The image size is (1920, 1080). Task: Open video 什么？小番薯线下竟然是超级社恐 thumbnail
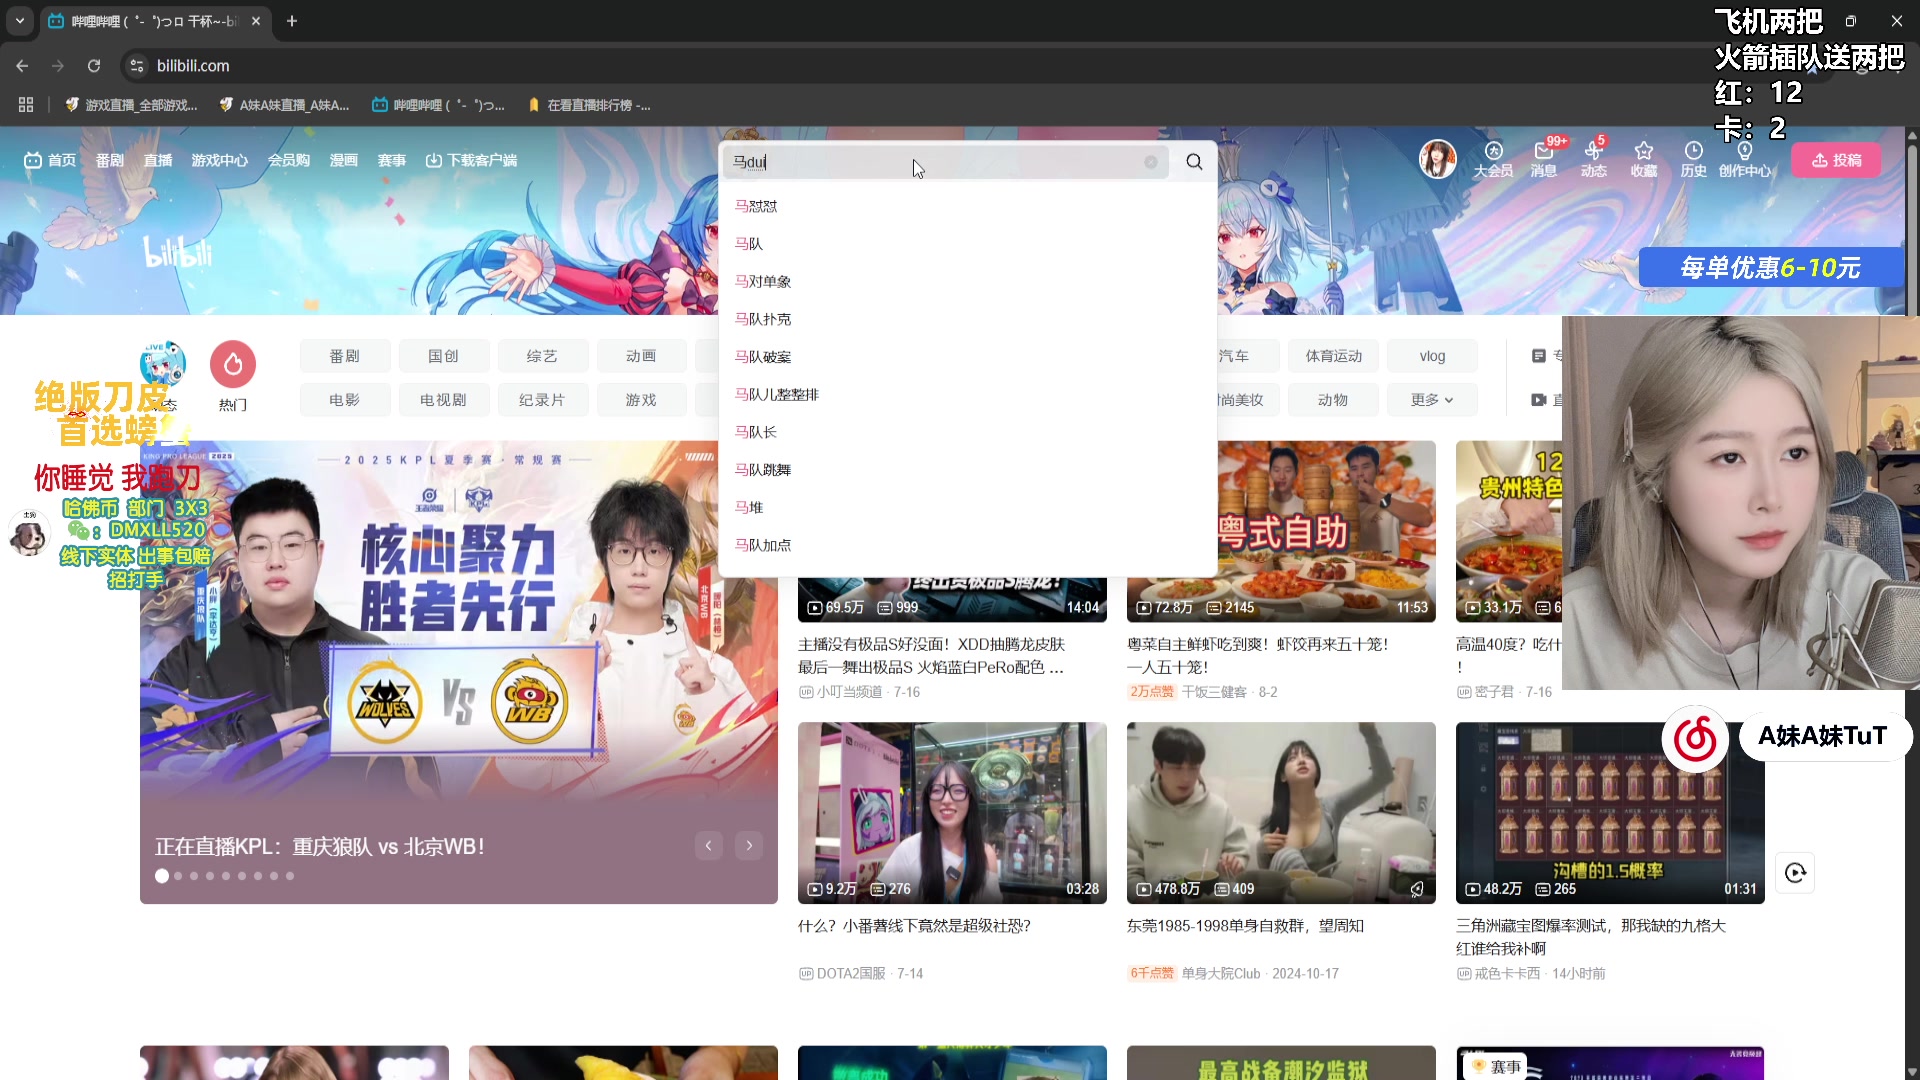coord(952,813)
